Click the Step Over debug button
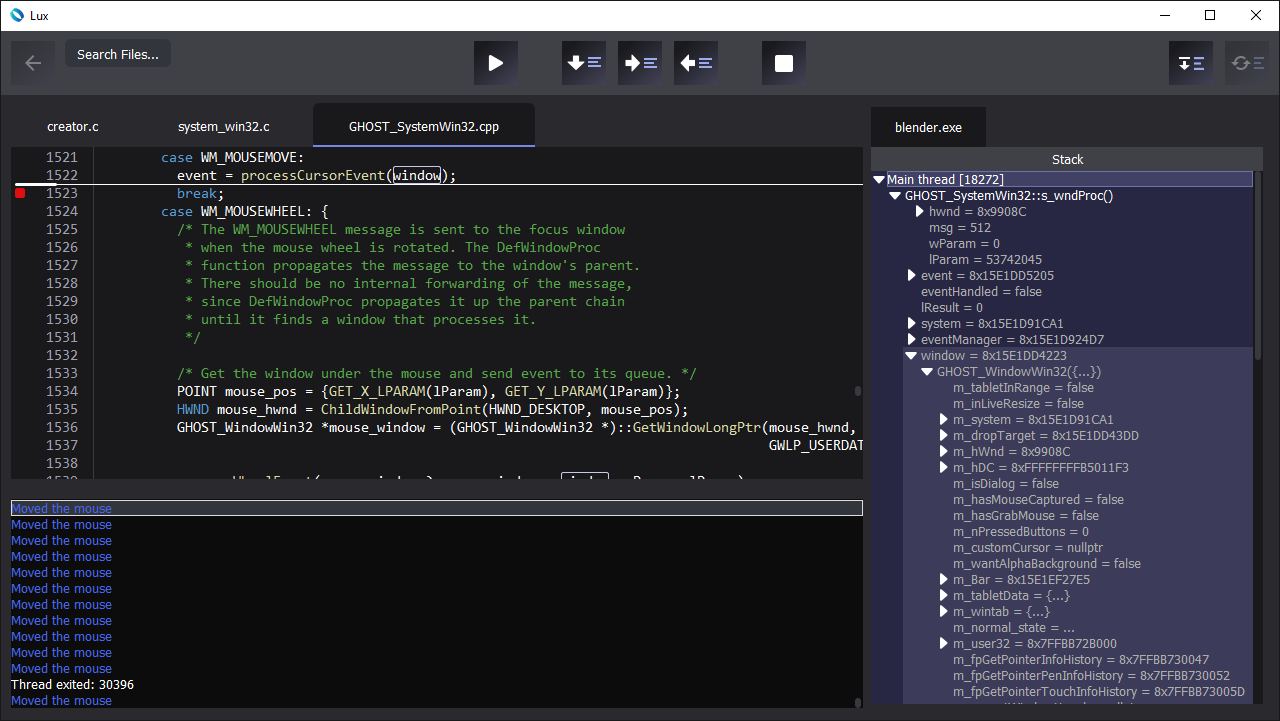 [640, 63]
